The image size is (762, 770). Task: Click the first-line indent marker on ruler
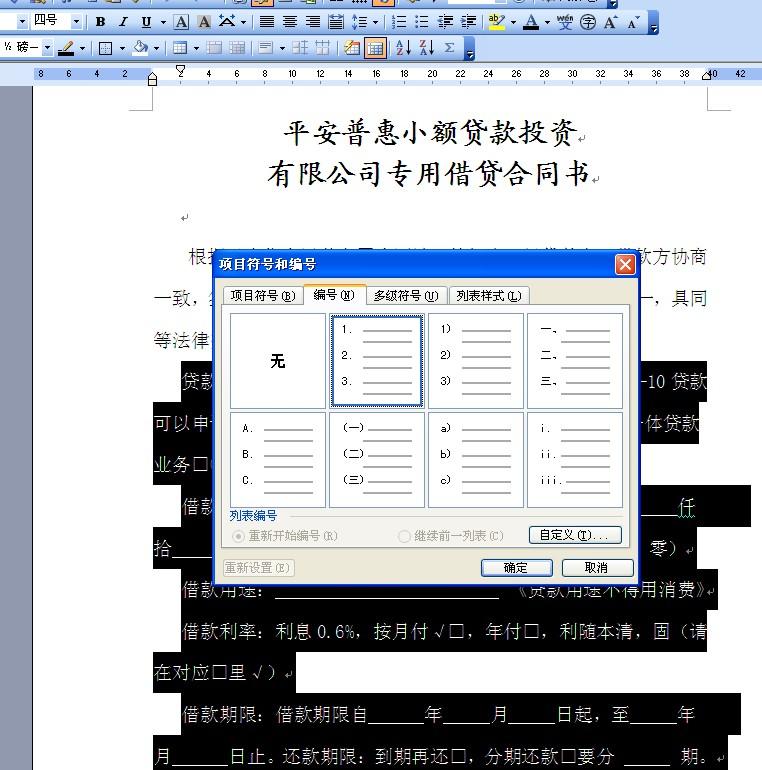click(x=181, y=70)
